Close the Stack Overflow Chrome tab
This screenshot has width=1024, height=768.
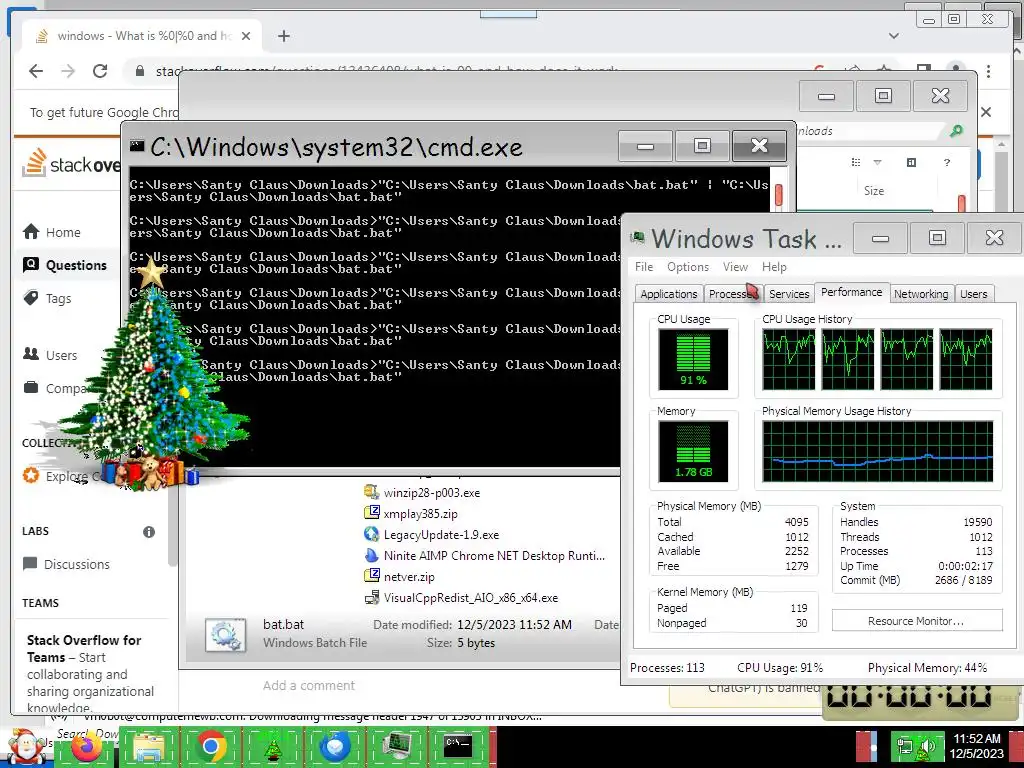(246, 36)
